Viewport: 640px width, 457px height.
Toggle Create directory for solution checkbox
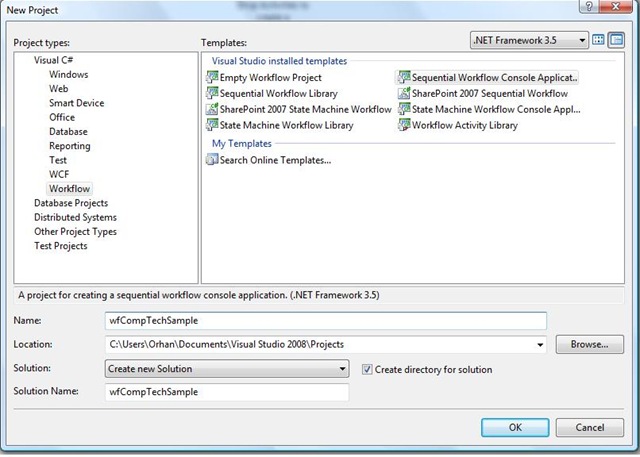[367, 369]
